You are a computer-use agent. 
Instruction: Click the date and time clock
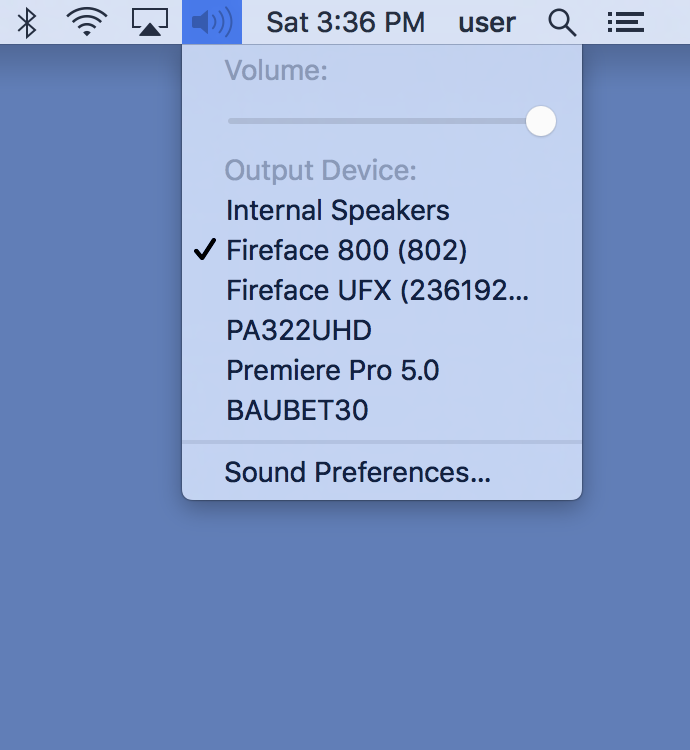(345, 22)
